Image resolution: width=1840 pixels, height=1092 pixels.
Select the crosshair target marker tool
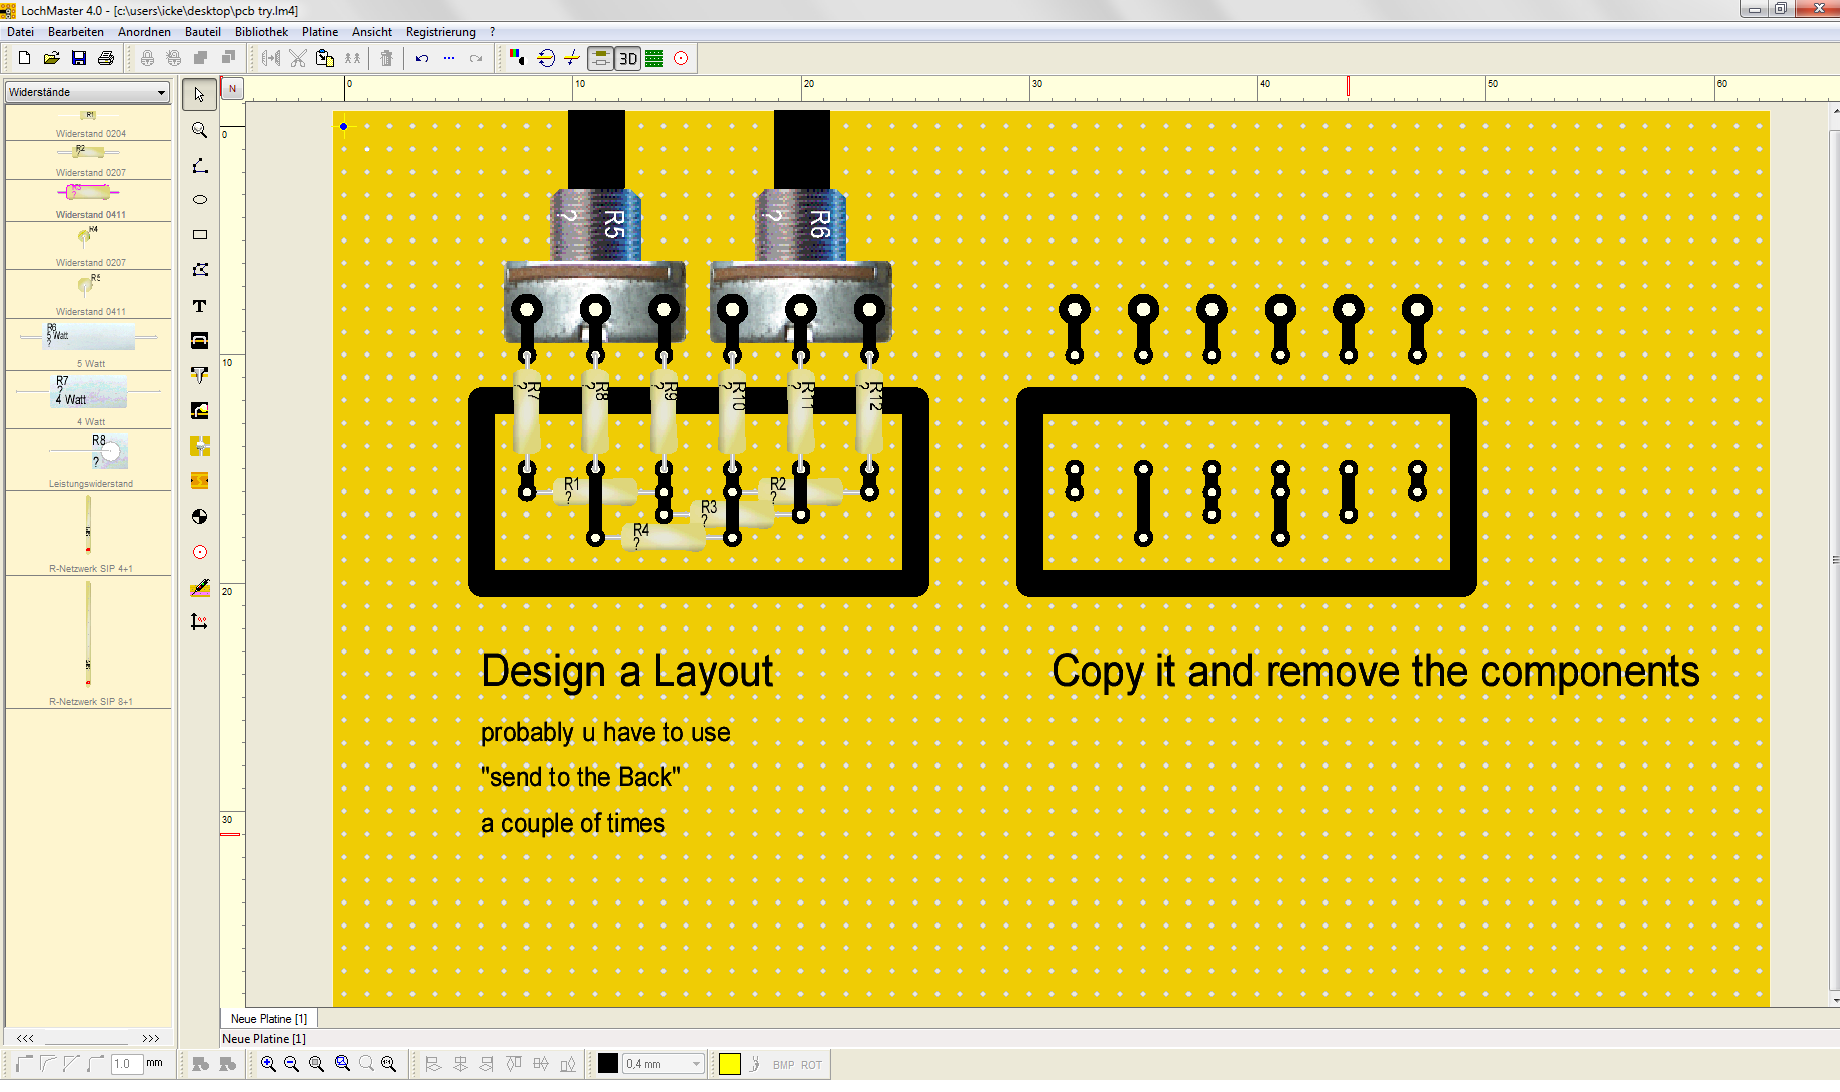point(199,517)
